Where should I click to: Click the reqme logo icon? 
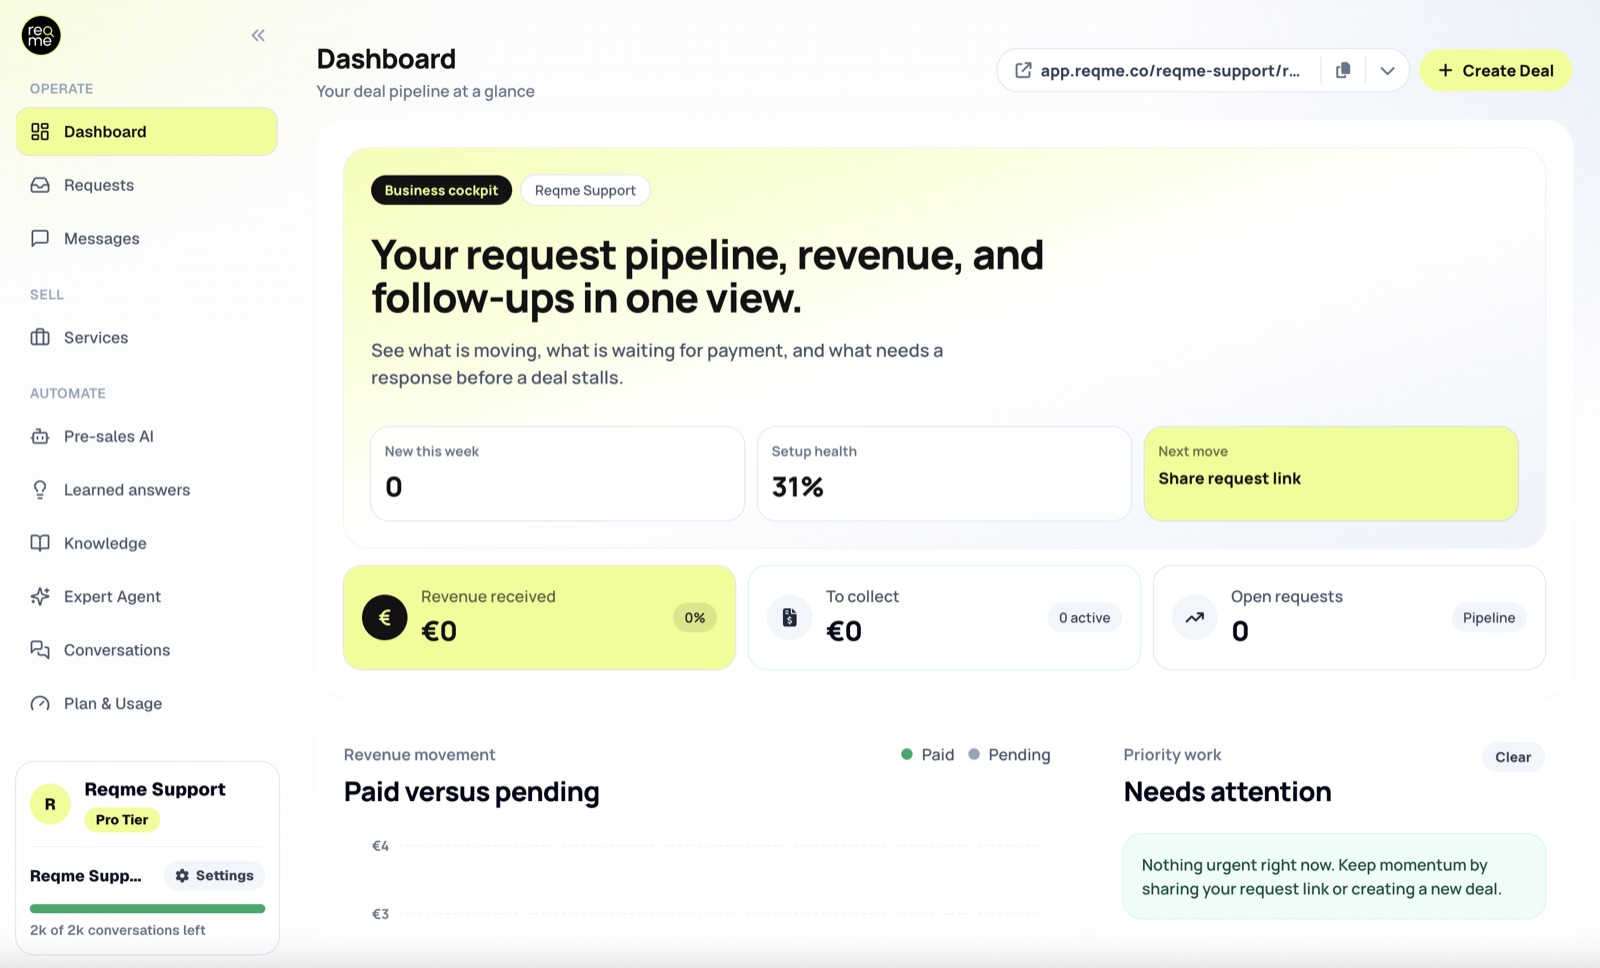(x=41, y=36)
